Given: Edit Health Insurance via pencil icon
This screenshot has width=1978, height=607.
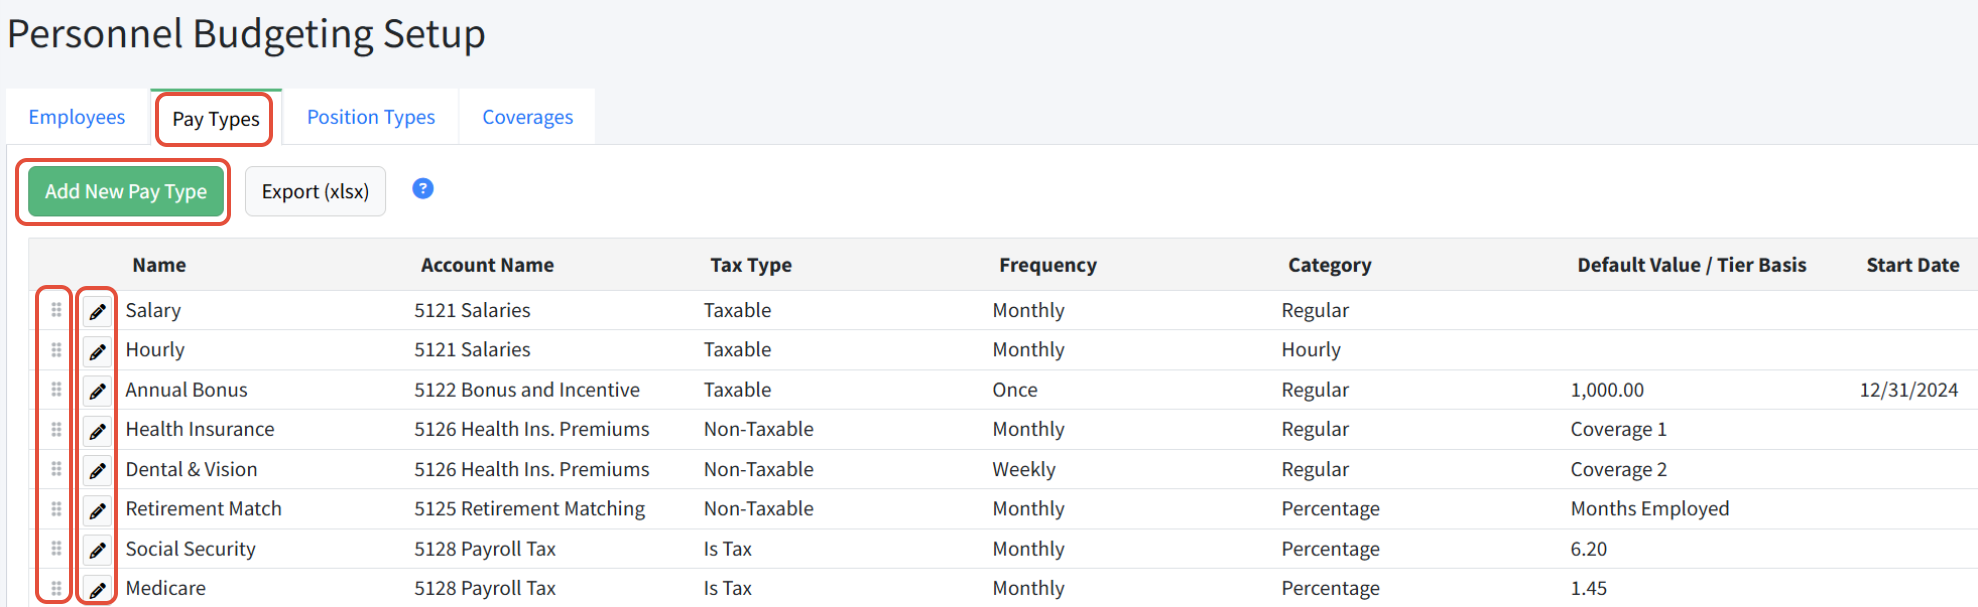Looking at the screenshot, I should click(x=97, y=431).
